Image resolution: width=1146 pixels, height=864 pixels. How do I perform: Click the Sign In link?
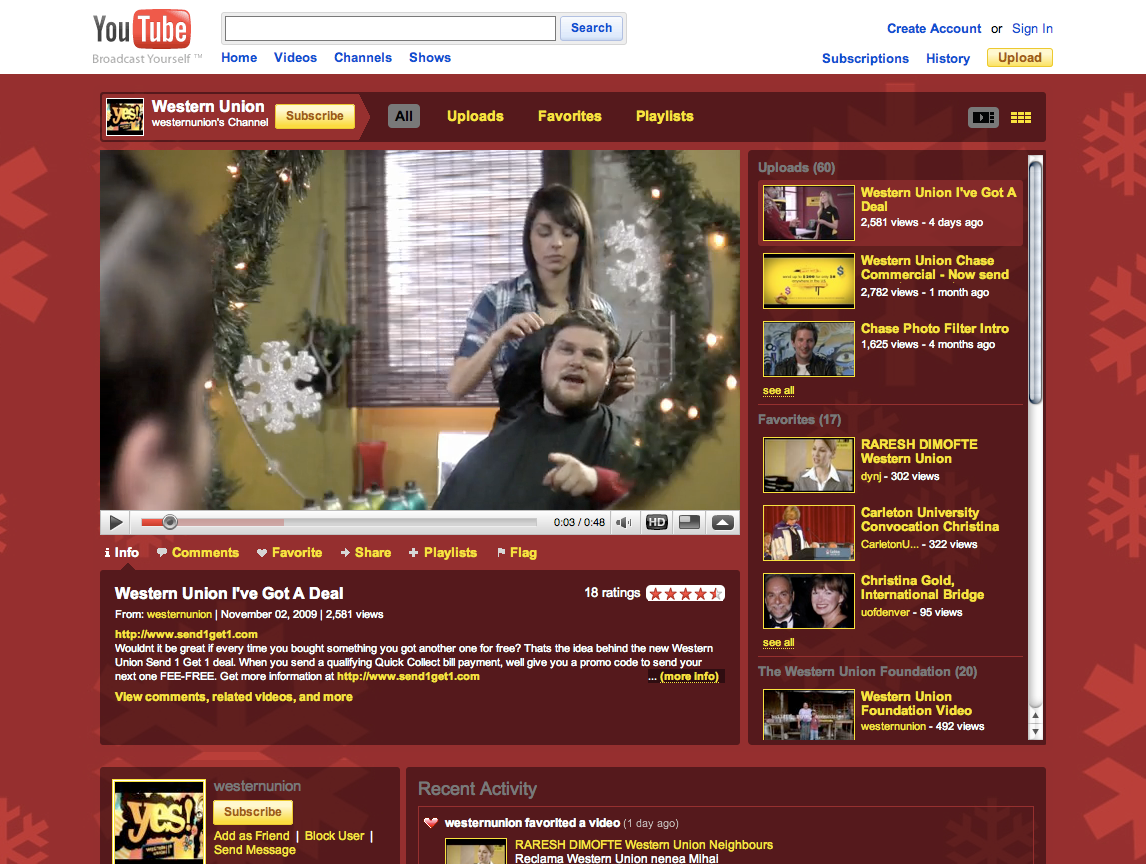[x=1032, y=29]
